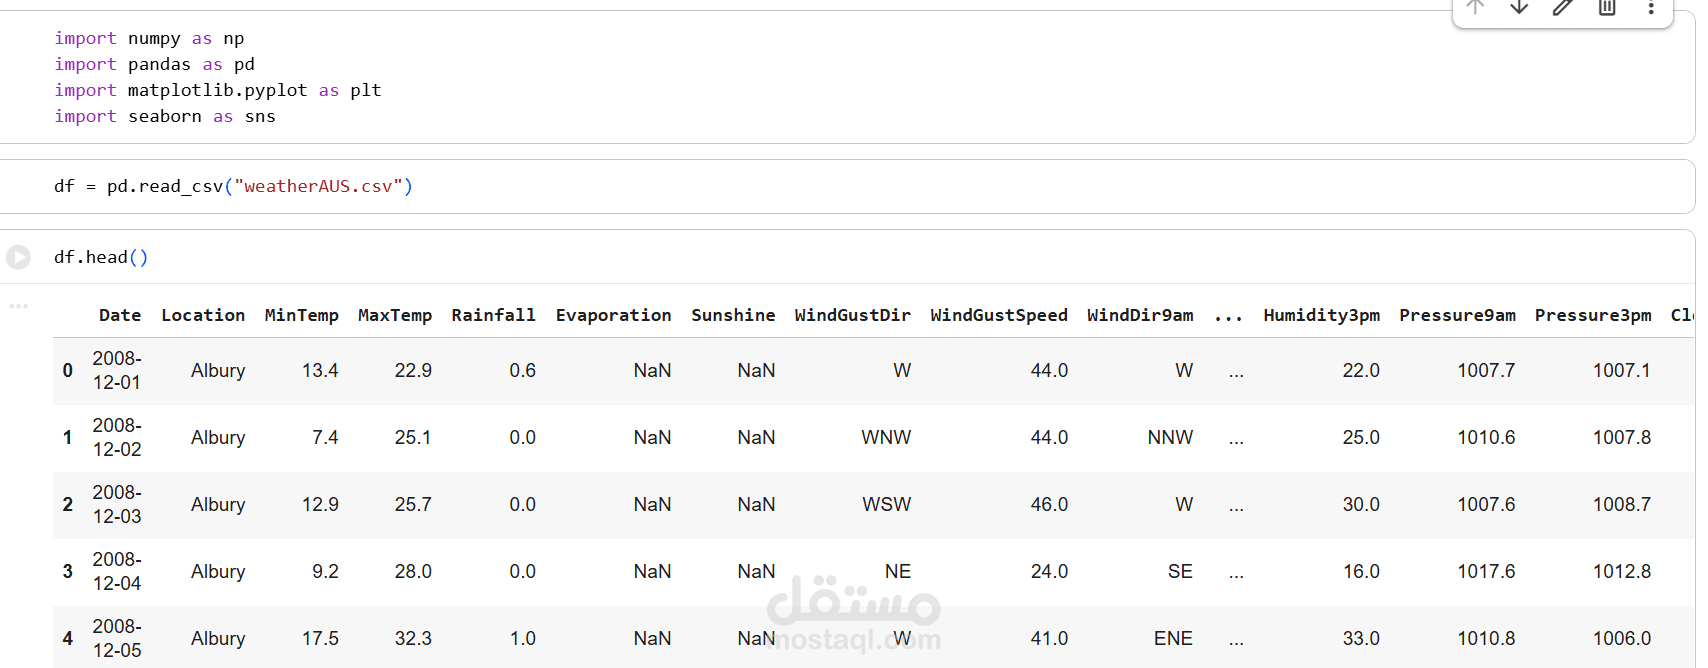This screenshot has height=668, width=1708.
Task: Move cell up using the up arrow icon
Action: (x=1475, y=7)
